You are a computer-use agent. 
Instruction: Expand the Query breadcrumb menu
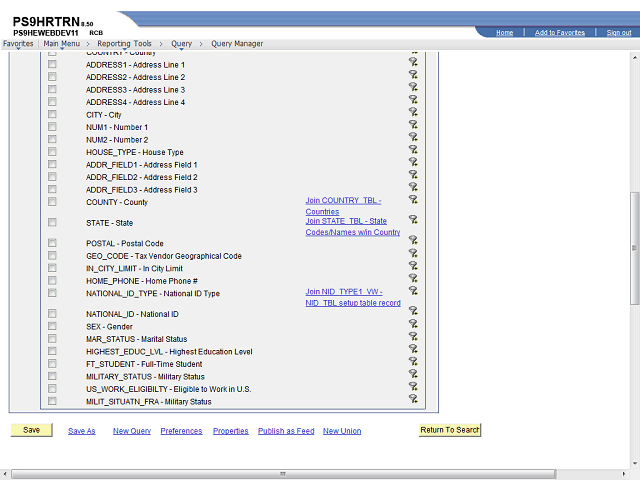[181, 44]
